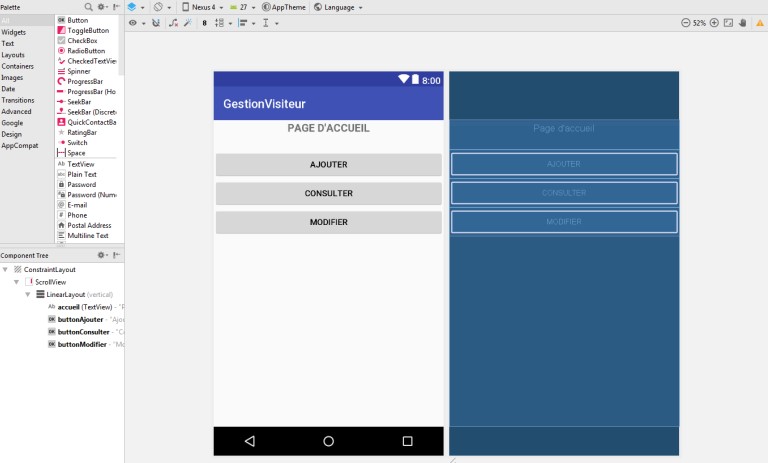This screenshot has width=769, height=463.
Task: Select the SeekBar widget in palette
Action: click(x=80, y=101)
